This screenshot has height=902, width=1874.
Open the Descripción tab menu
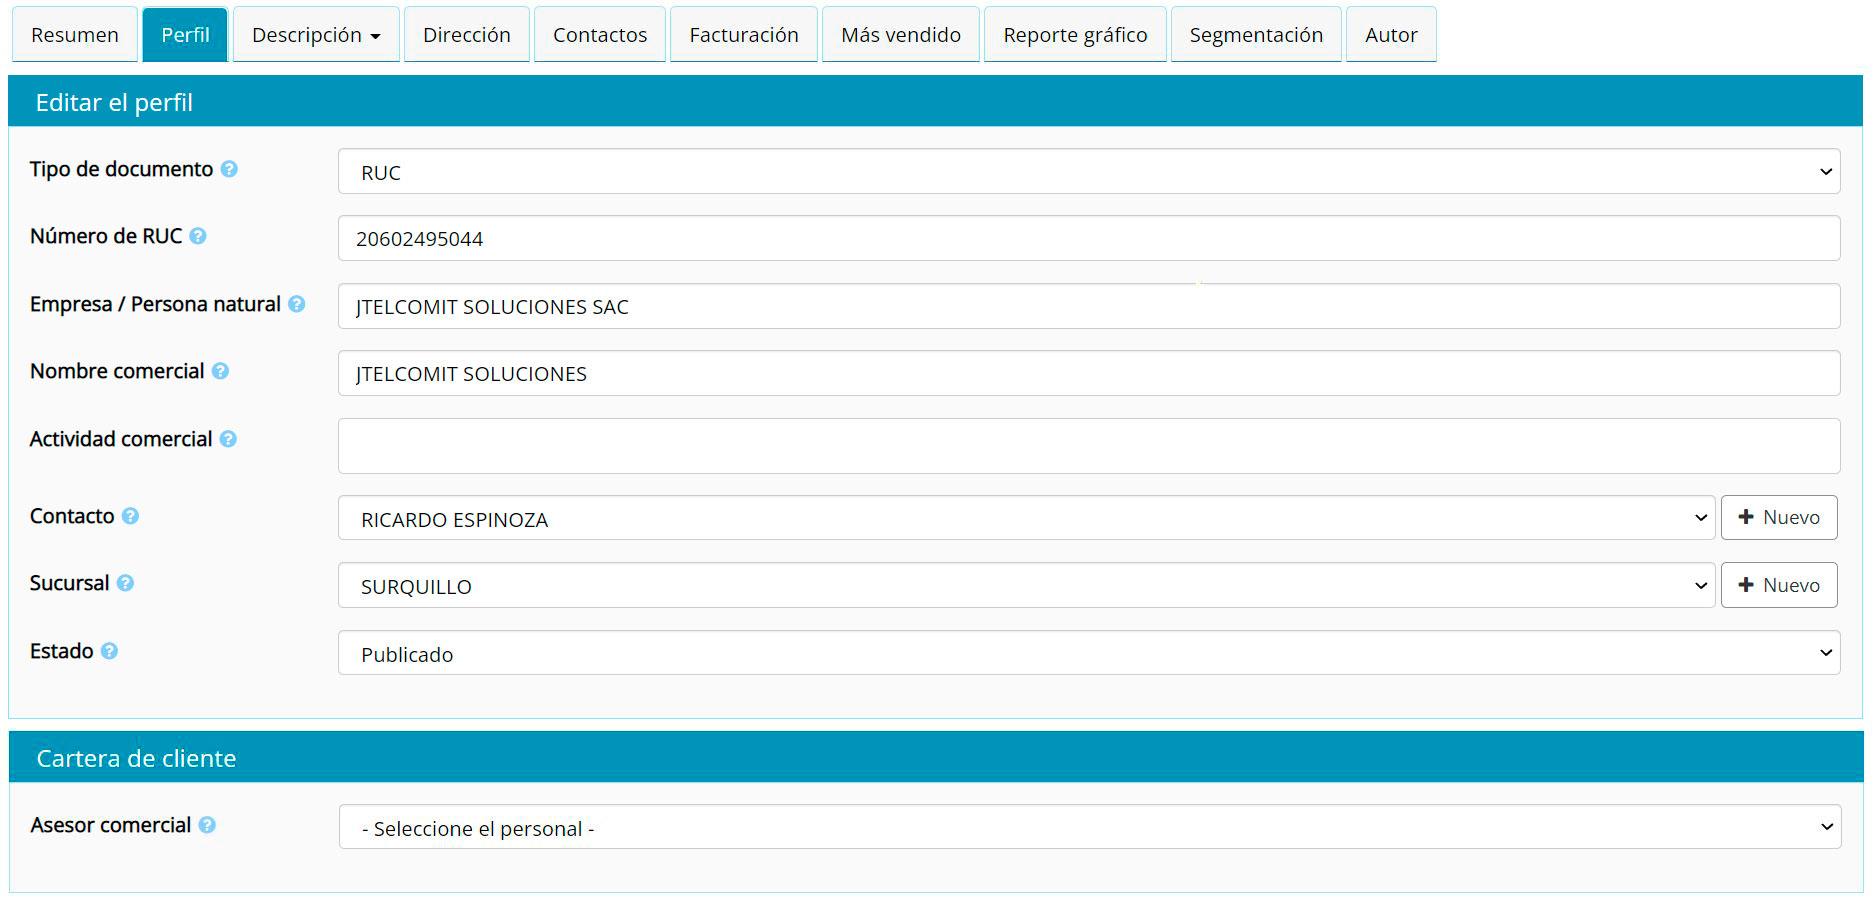(316, 35)
